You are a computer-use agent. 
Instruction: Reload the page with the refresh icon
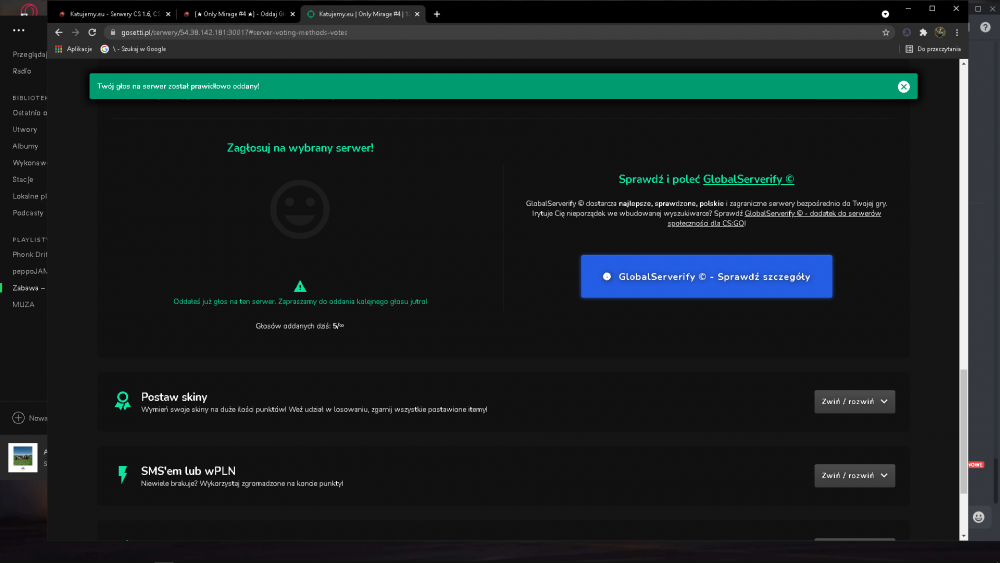pos(92,33)
